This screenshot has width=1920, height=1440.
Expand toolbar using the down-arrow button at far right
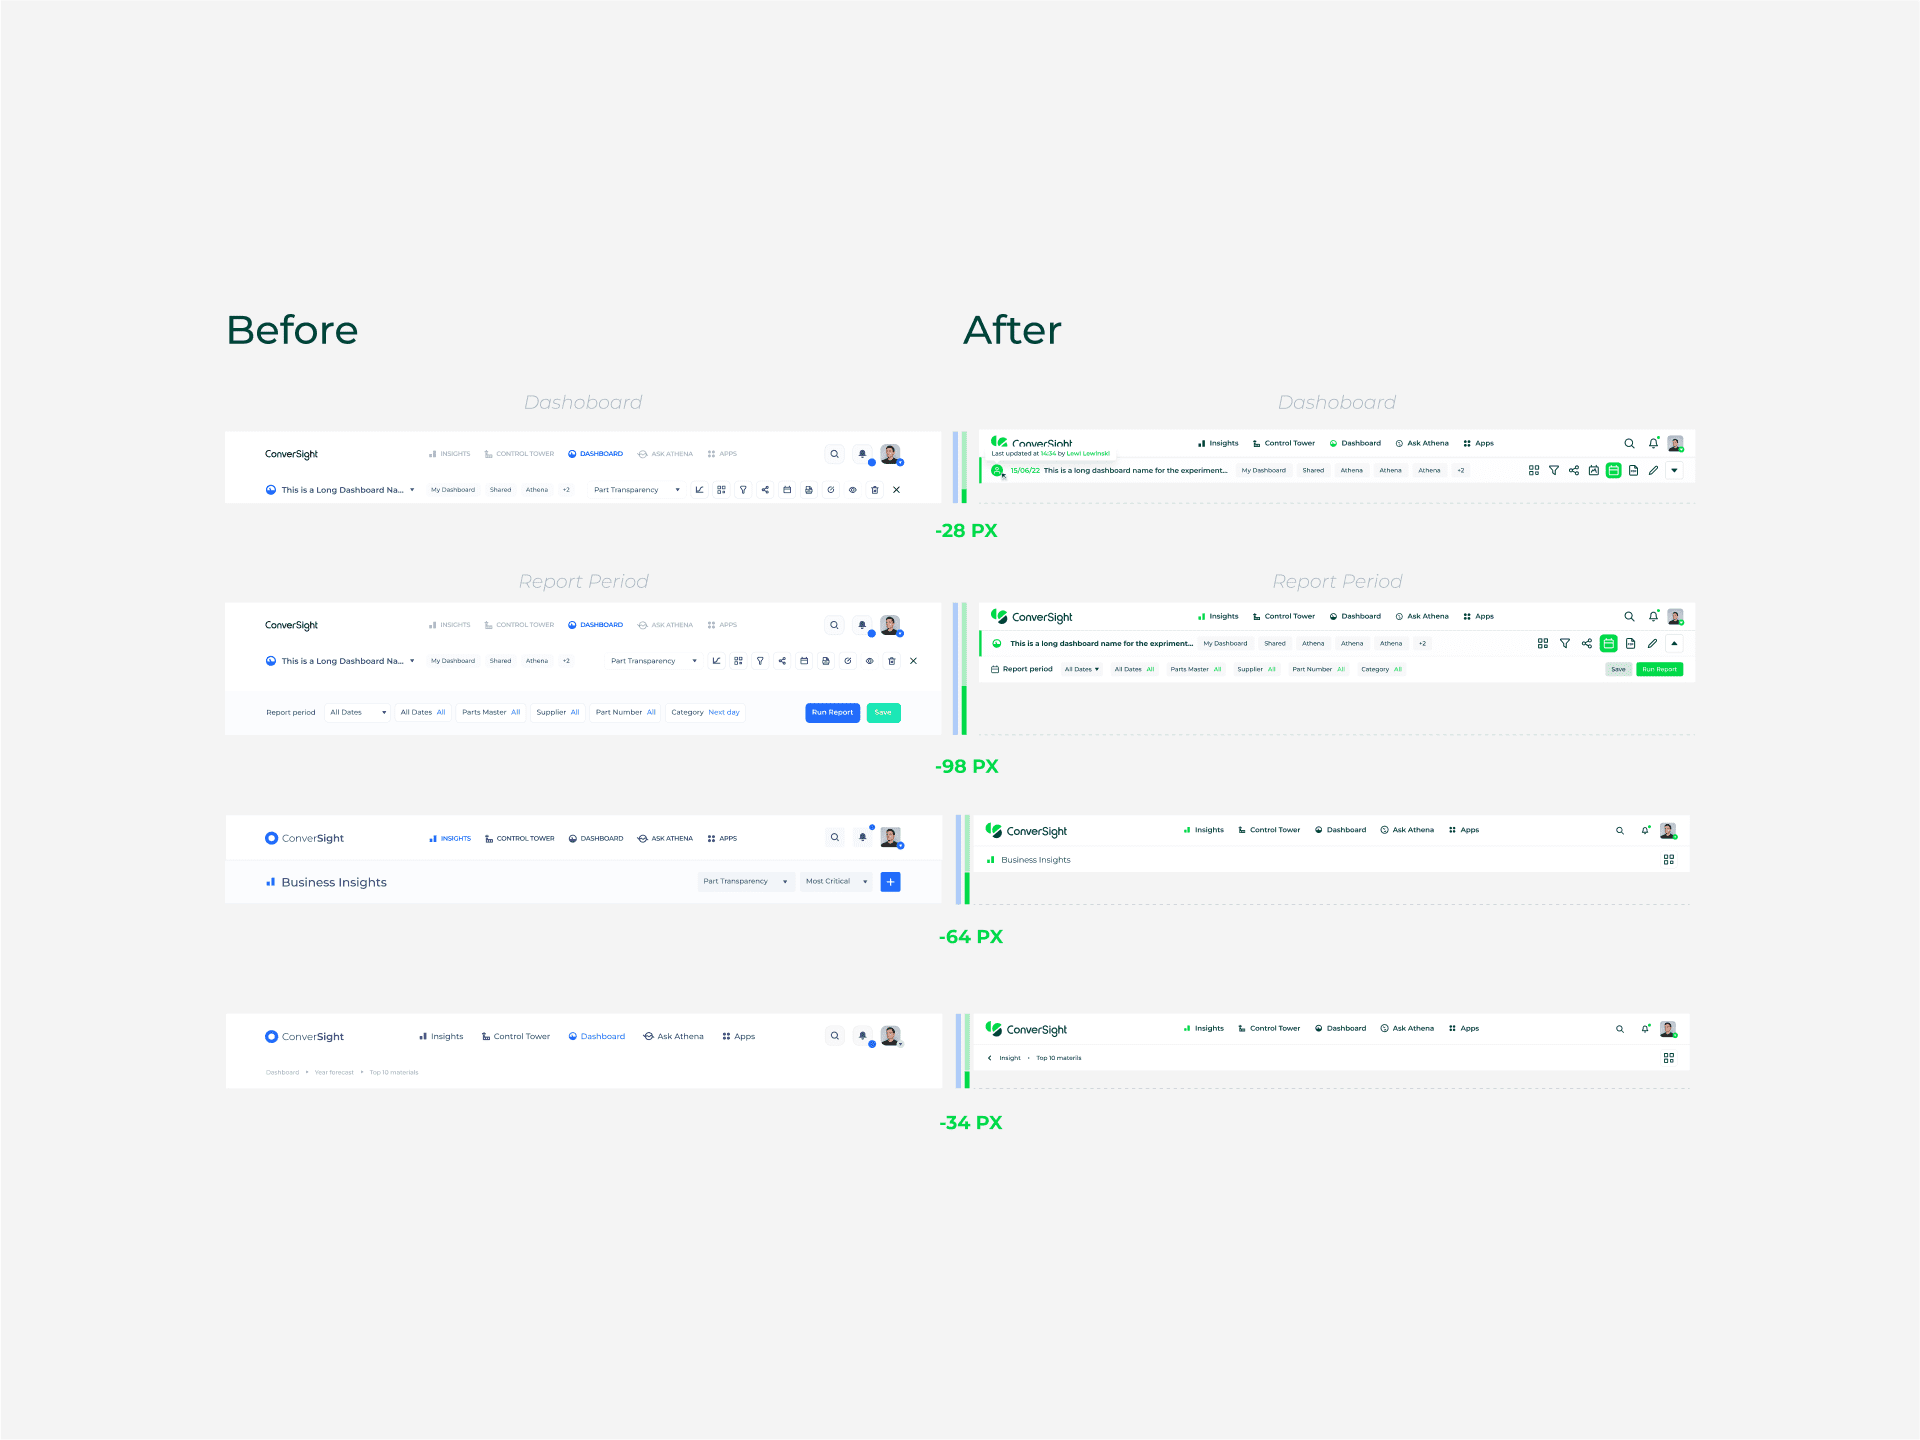[x=1674, y=471]
